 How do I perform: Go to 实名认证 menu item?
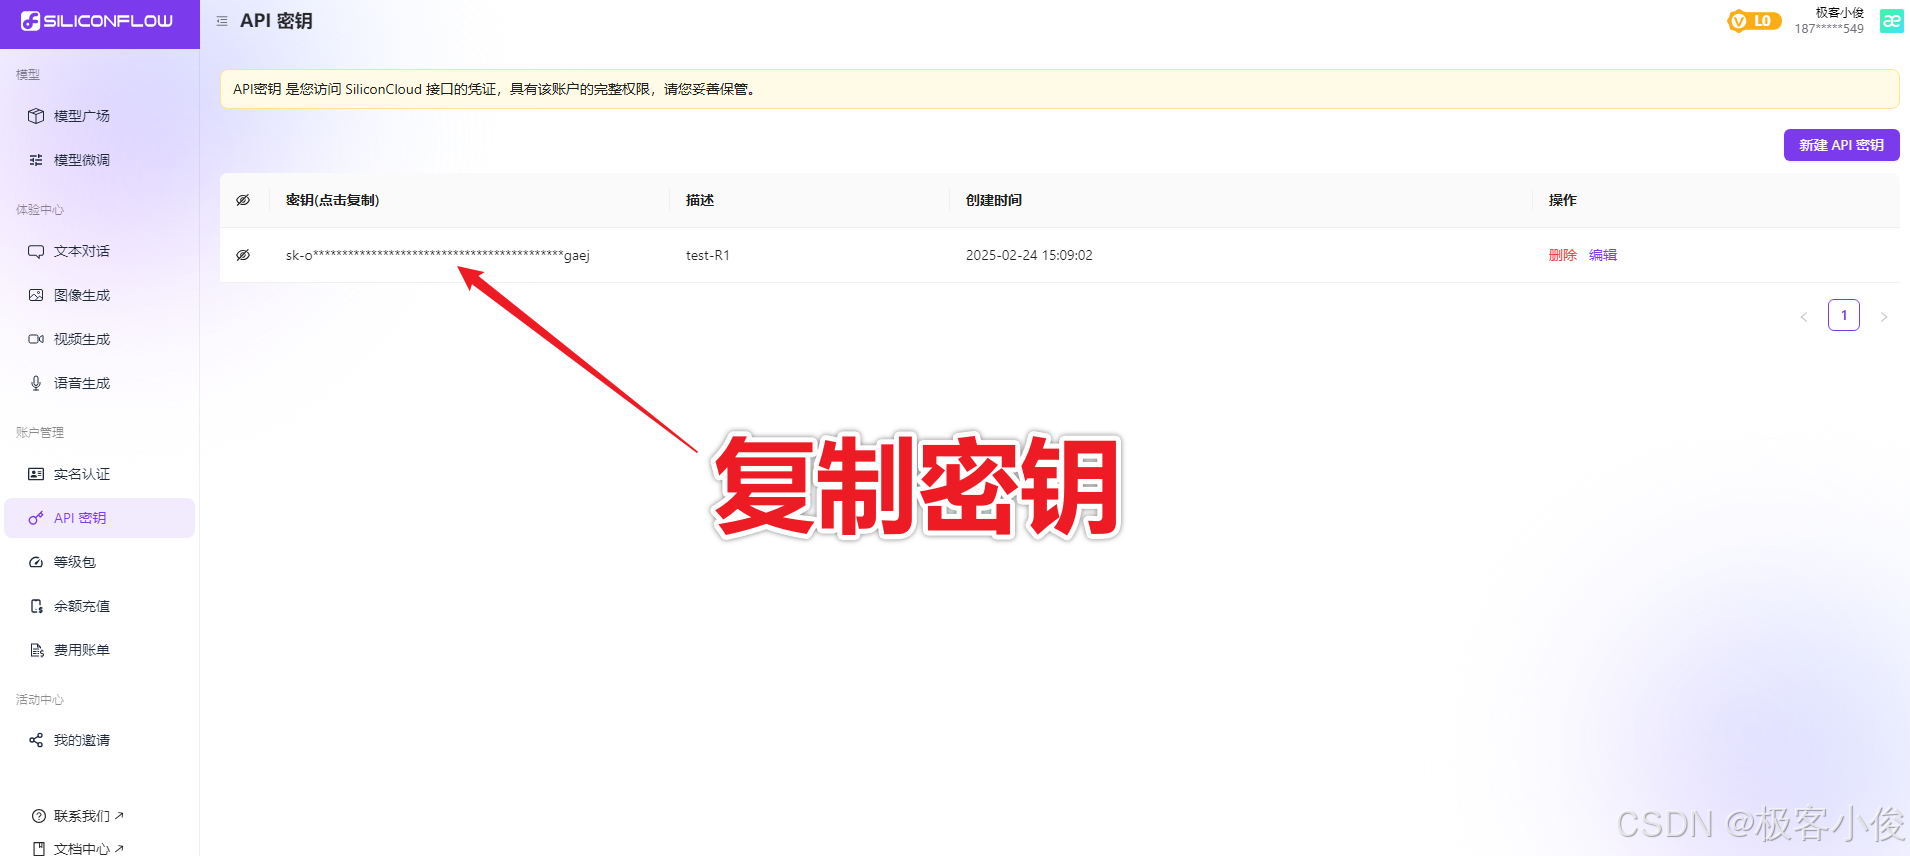pyautogui.click(x=100, y=474)
